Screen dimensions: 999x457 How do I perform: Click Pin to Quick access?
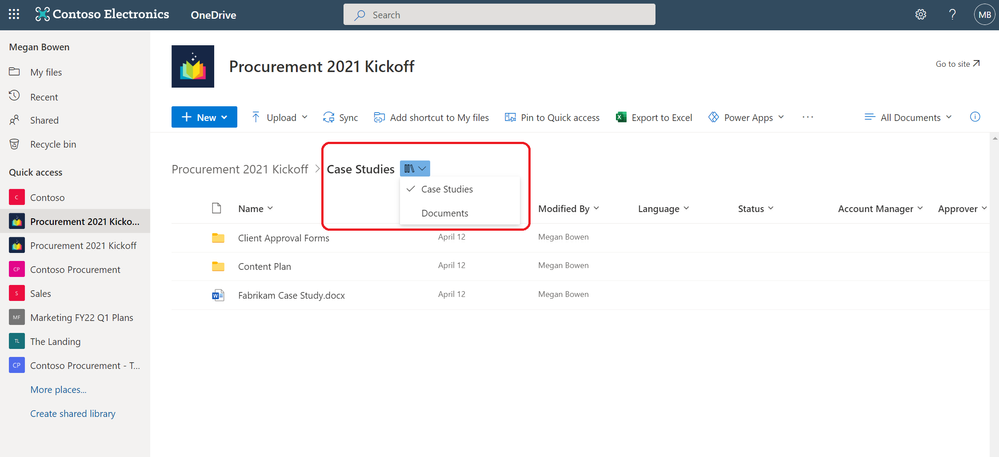552,117
